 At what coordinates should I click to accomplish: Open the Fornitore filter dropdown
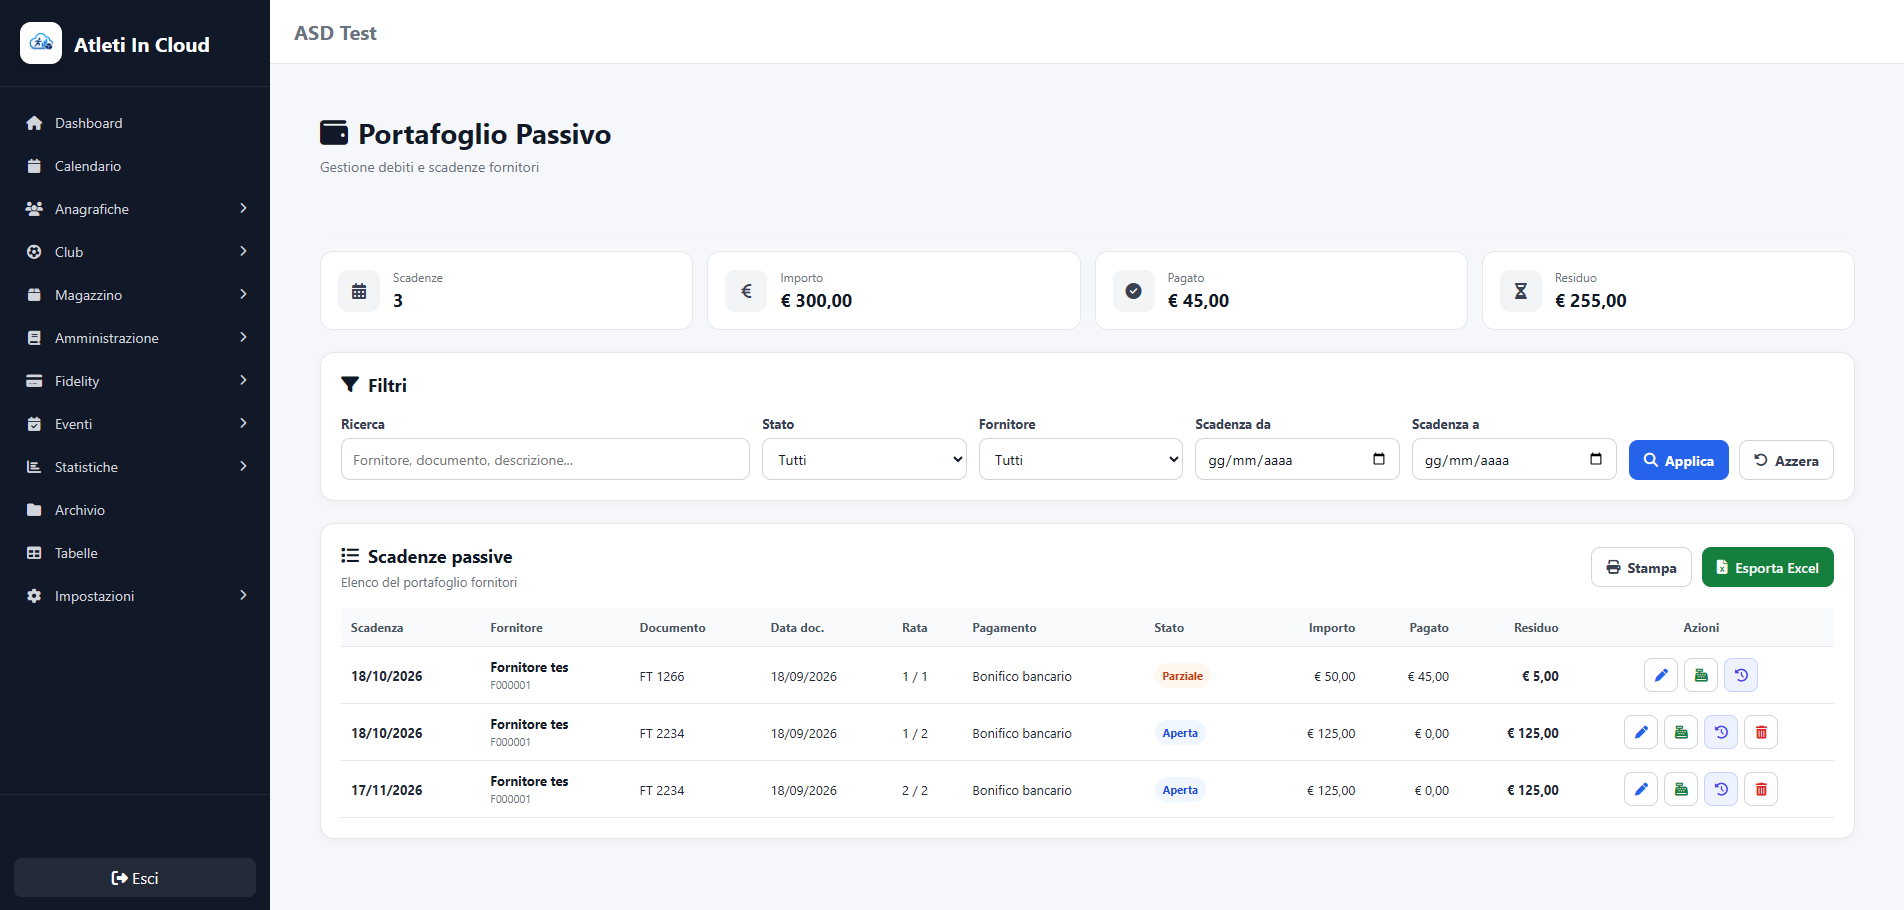coord(1081,460)
